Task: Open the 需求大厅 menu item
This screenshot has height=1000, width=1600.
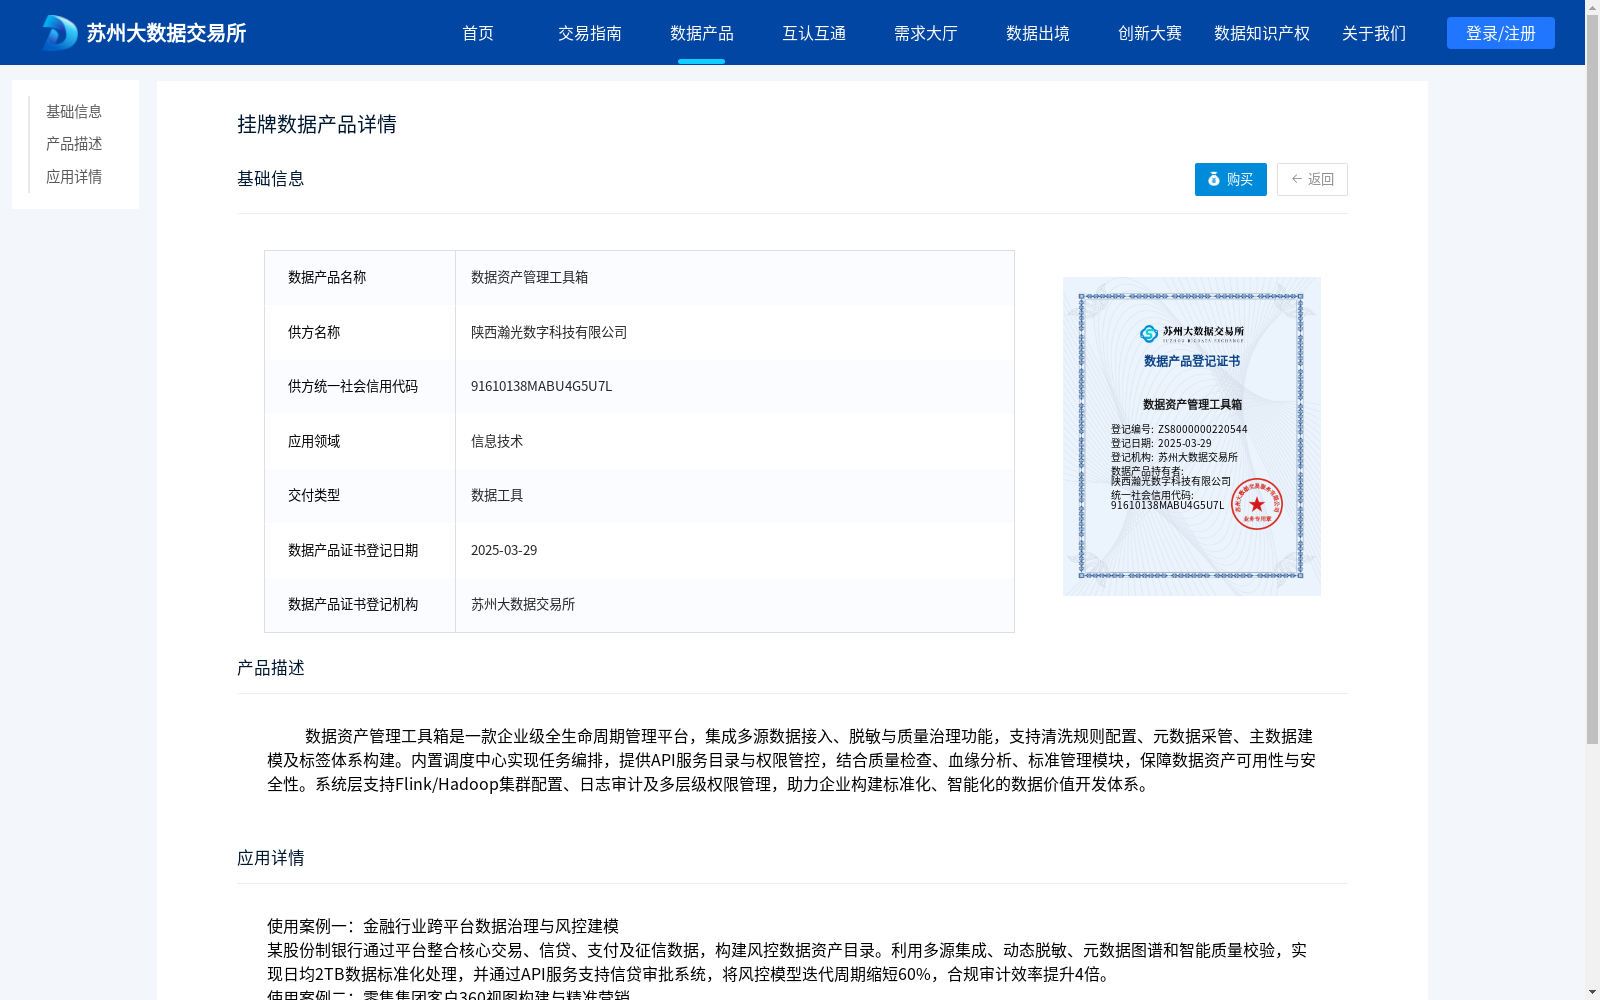Action: click(926, 33)
